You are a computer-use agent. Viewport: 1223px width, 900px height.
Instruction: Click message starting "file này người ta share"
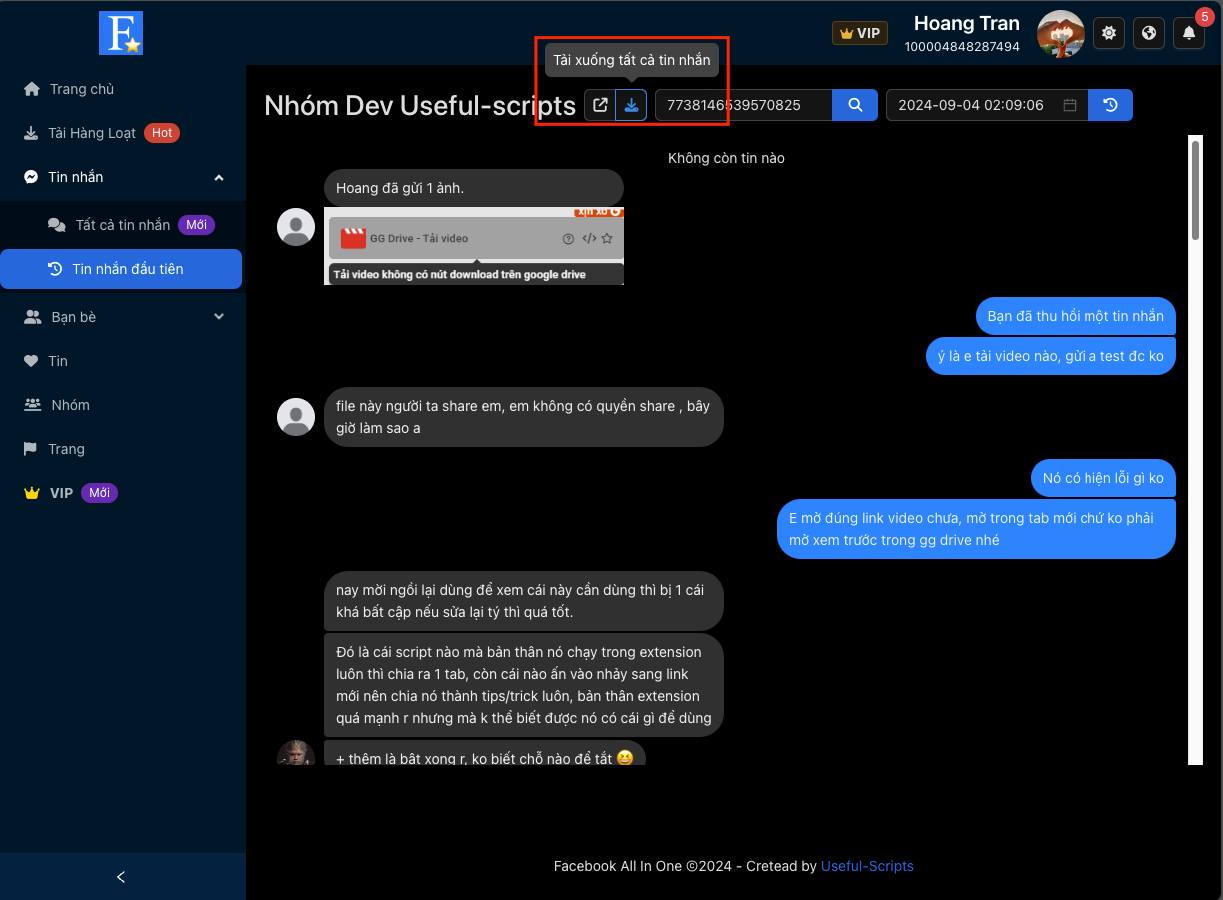click(x=523, y=417)
